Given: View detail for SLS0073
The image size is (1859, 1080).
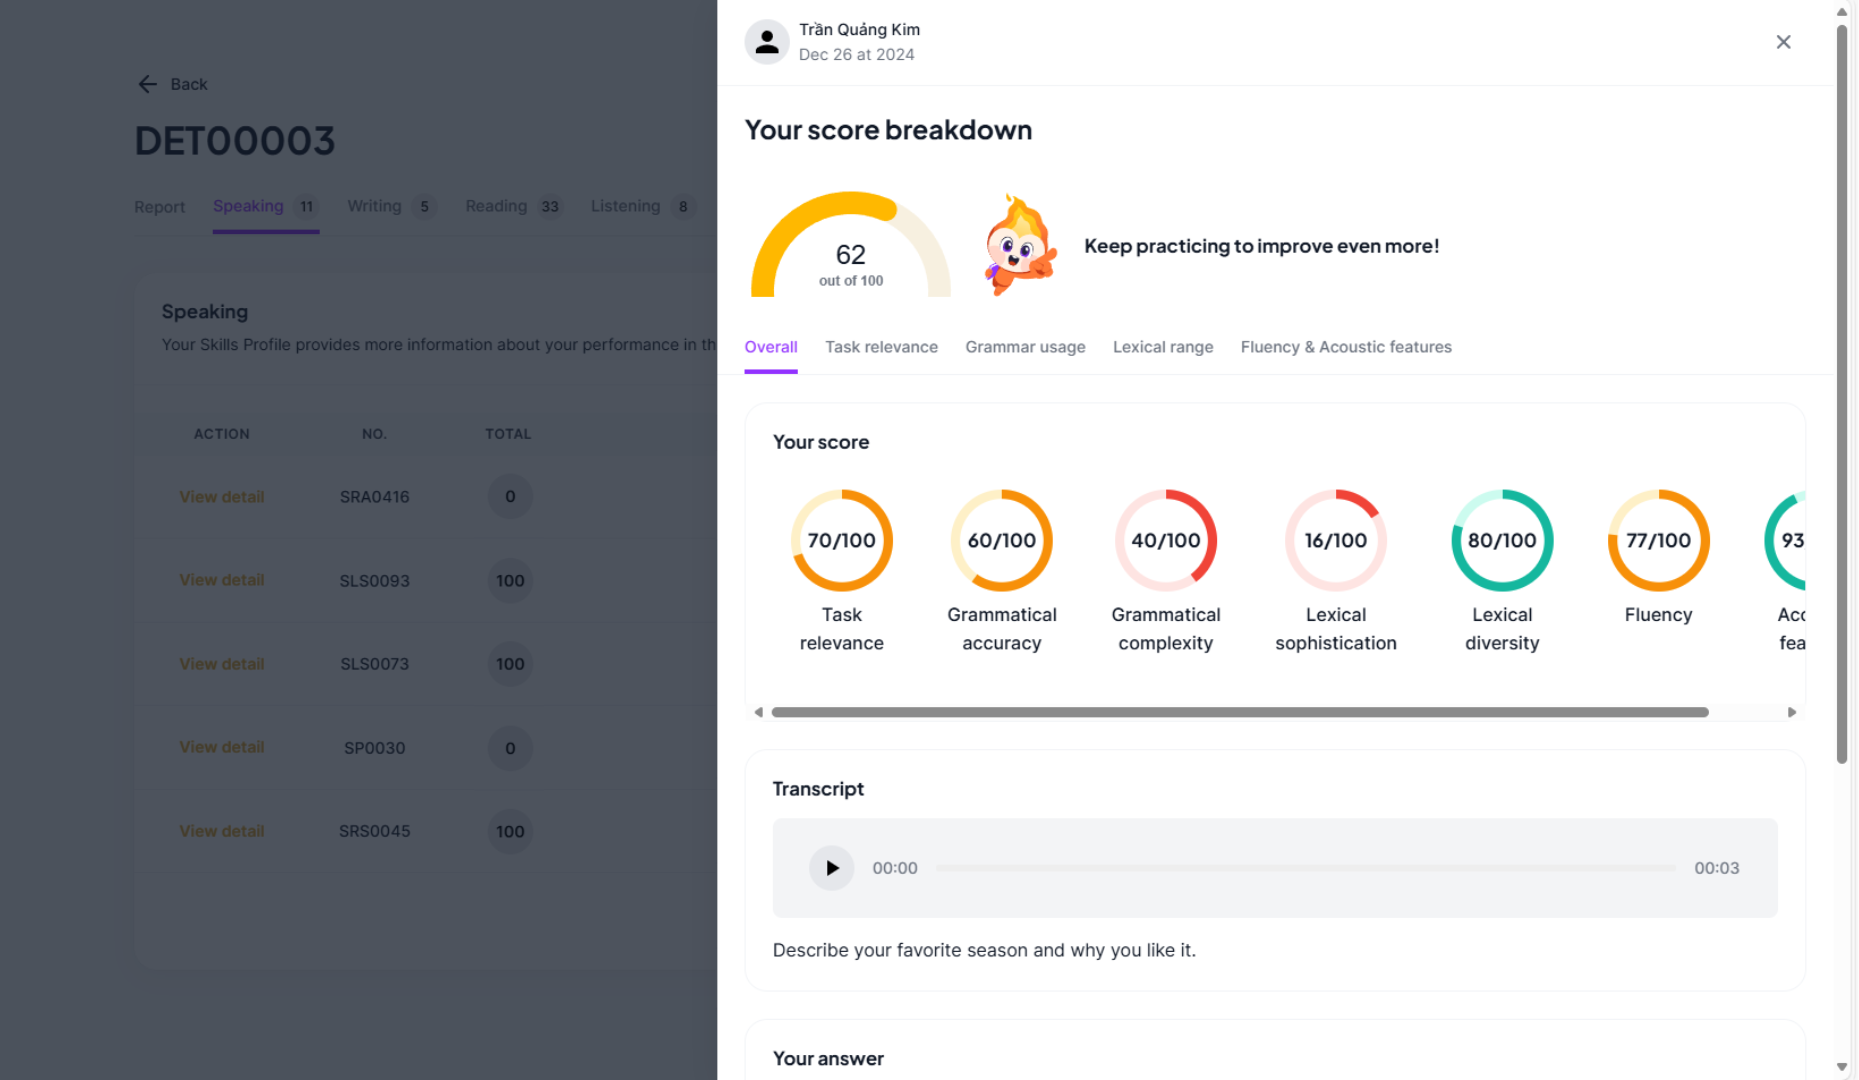Looking at the screenshot, I should pyautogui.click(x=222, y=664).
